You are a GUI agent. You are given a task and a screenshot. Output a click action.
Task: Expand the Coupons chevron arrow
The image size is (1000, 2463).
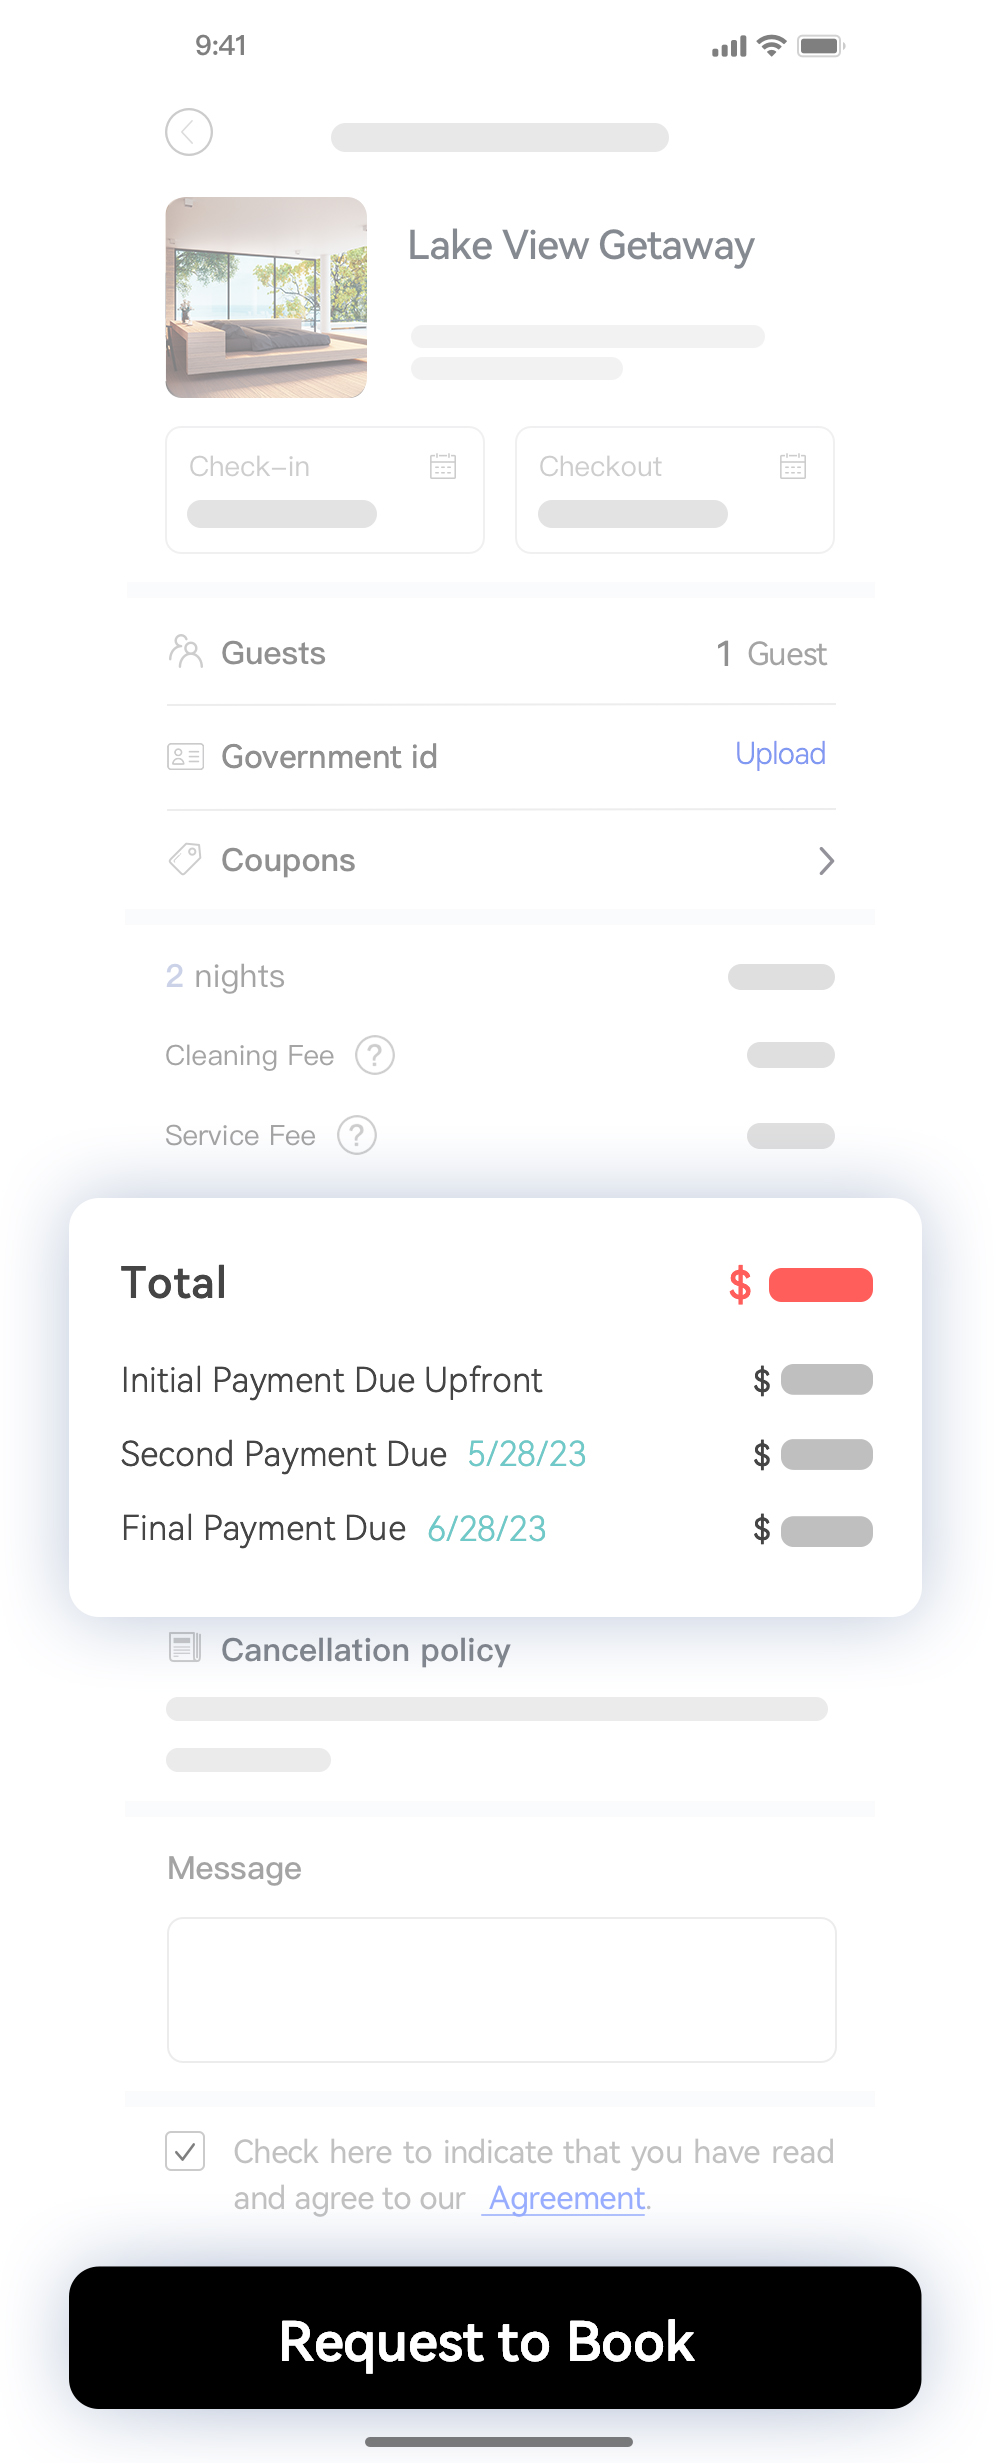[826, 861]
